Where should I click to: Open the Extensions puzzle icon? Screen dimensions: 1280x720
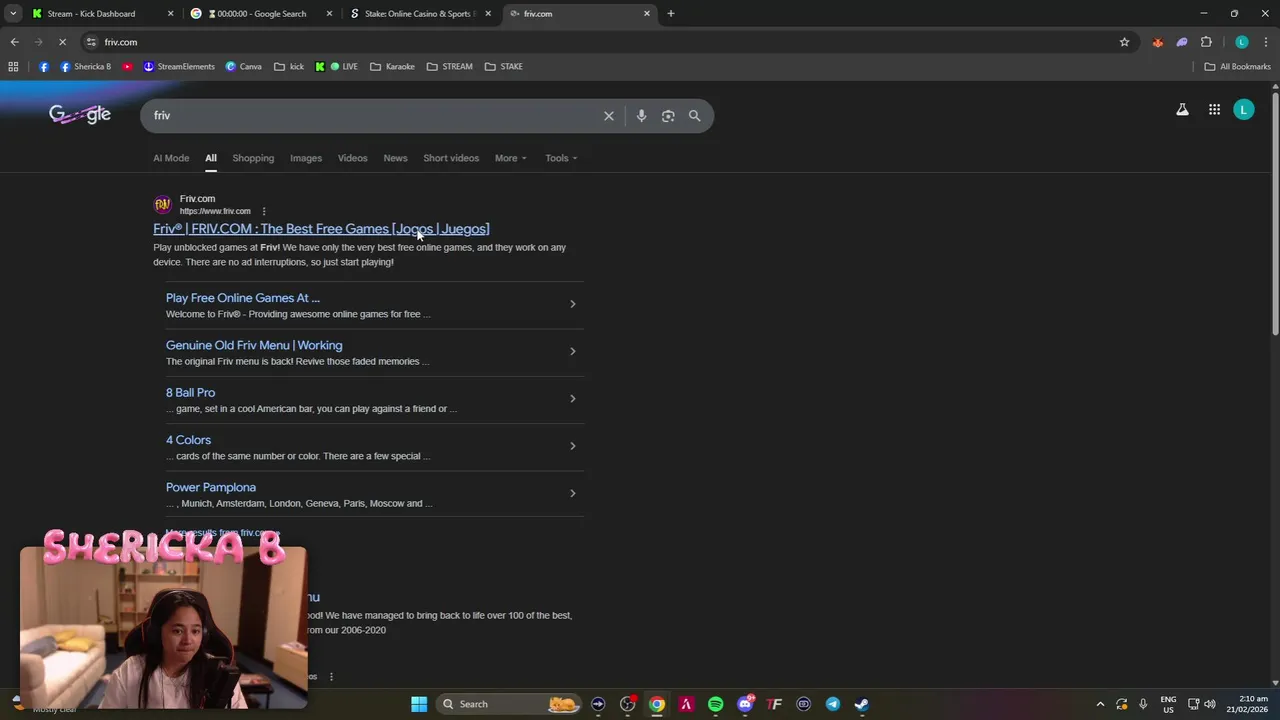tap(1206, 42)
